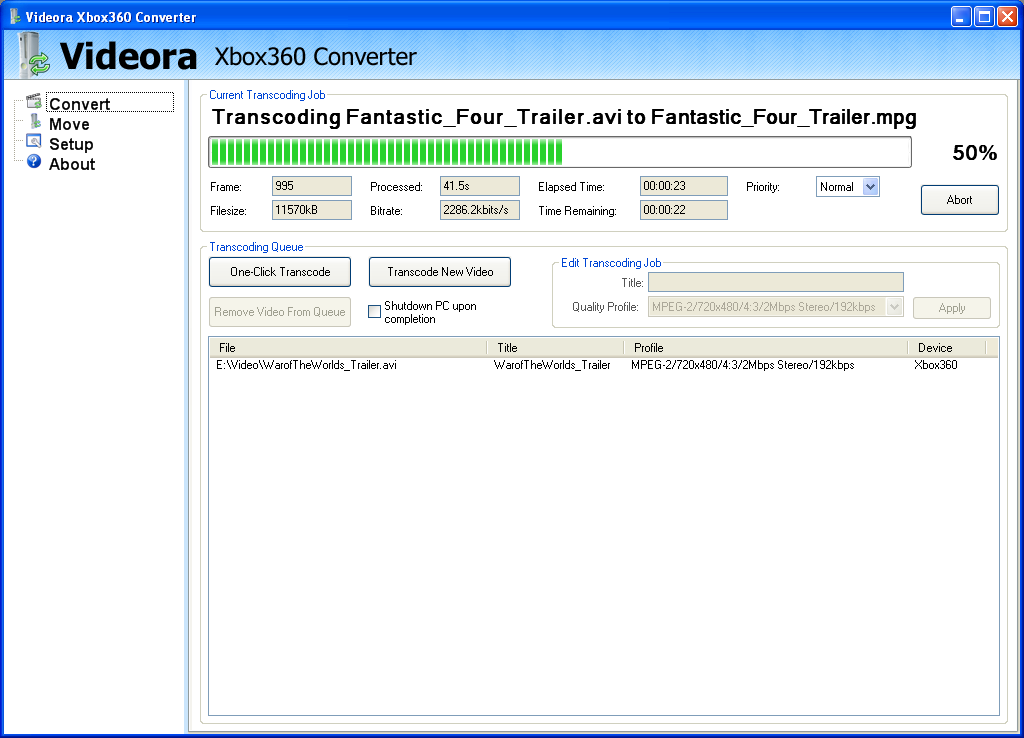Click the title bar application icon
The height and width of the screenshot is (738, 1024).
(x=13, y=17)
